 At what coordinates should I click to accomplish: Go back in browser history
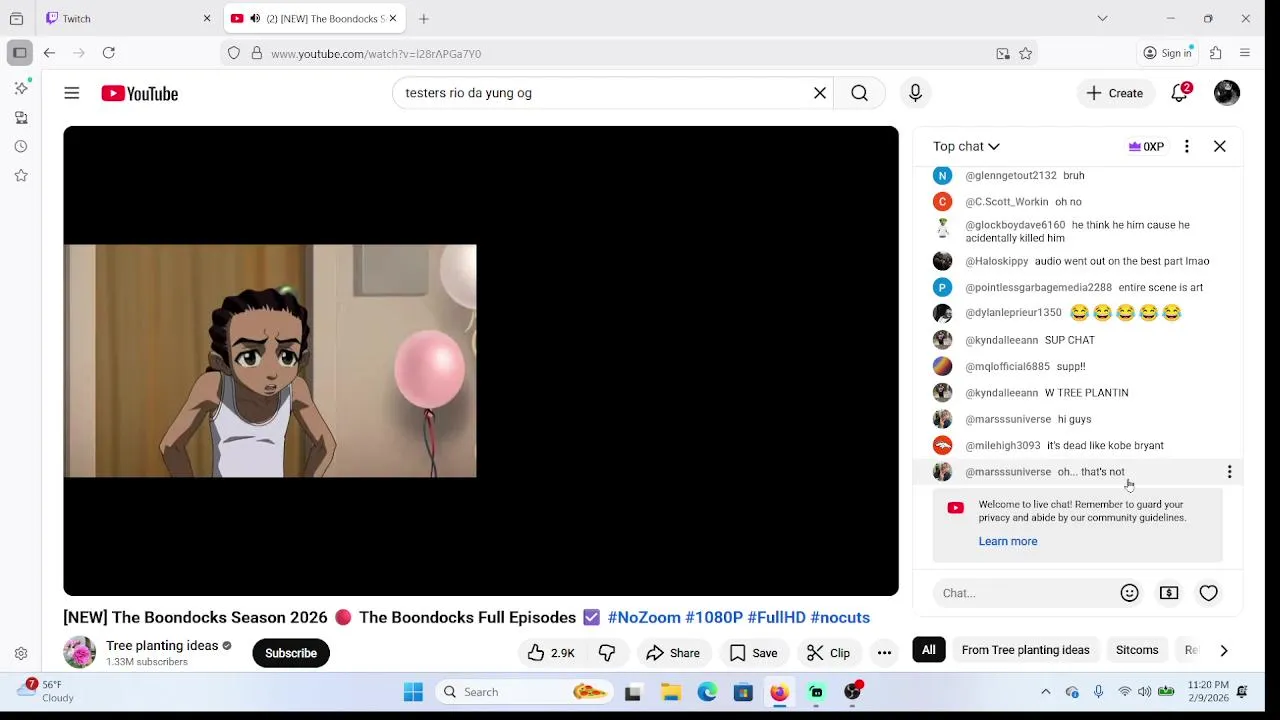tap(49, 53)
